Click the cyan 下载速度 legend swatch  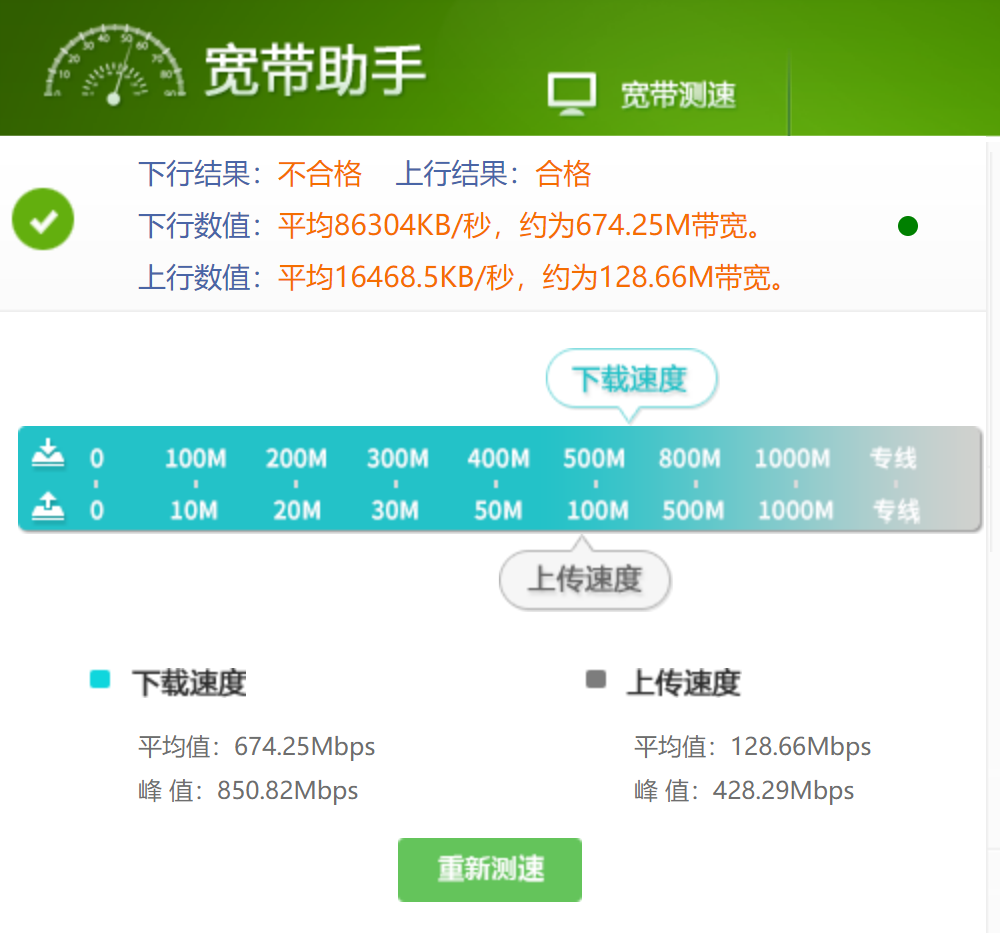100,679
